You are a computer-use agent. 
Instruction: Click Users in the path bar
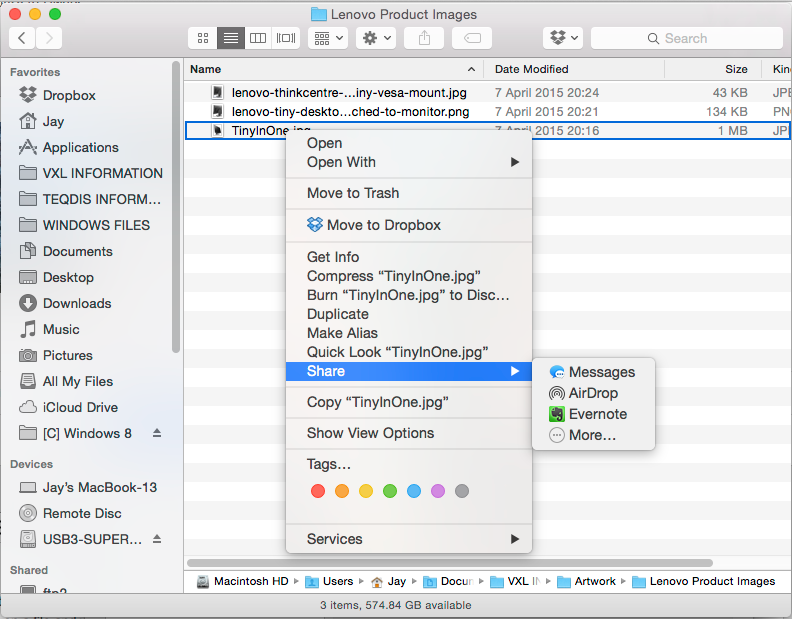(330, 581)
